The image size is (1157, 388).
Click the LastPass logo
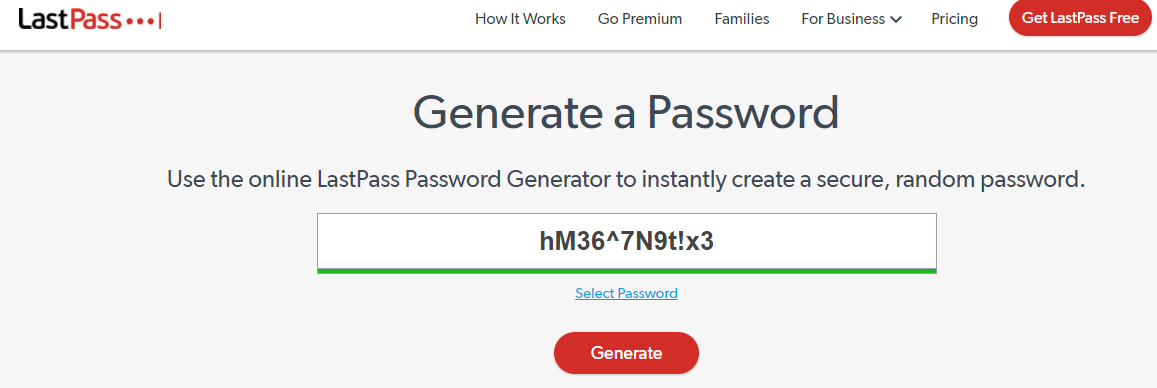click(89, 19)
